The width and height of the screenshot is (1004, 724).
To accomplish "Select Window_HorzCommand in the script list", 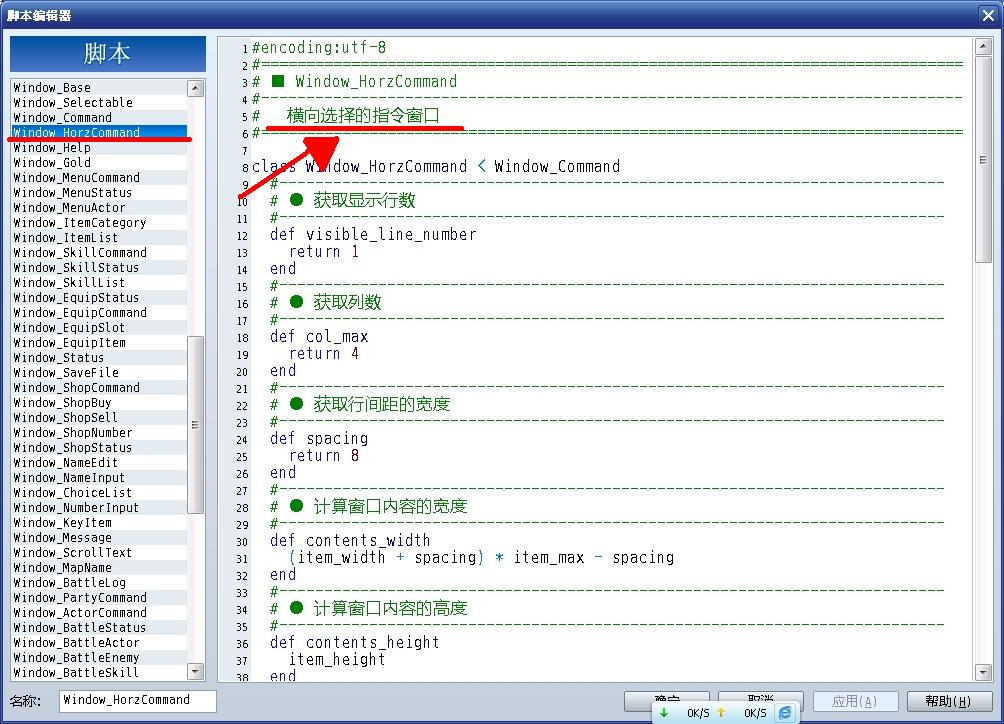I will (99, 133).
